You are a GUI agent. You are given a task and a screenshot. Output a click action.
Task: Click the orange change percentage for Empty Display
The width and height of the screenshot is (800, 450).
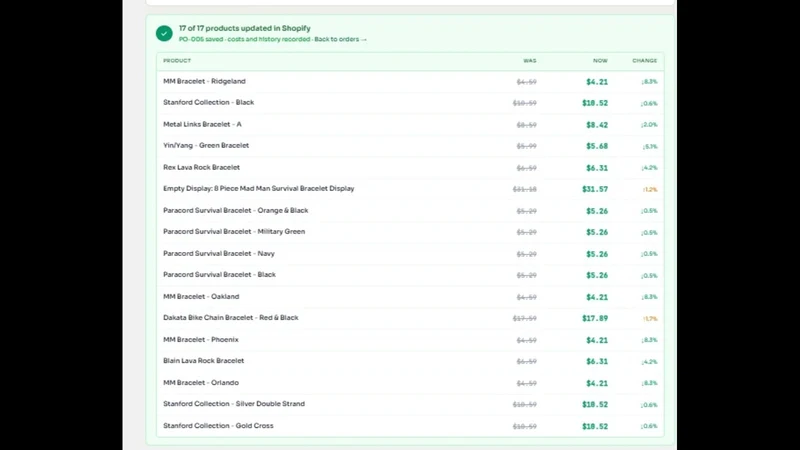click(x=650, y=189)
